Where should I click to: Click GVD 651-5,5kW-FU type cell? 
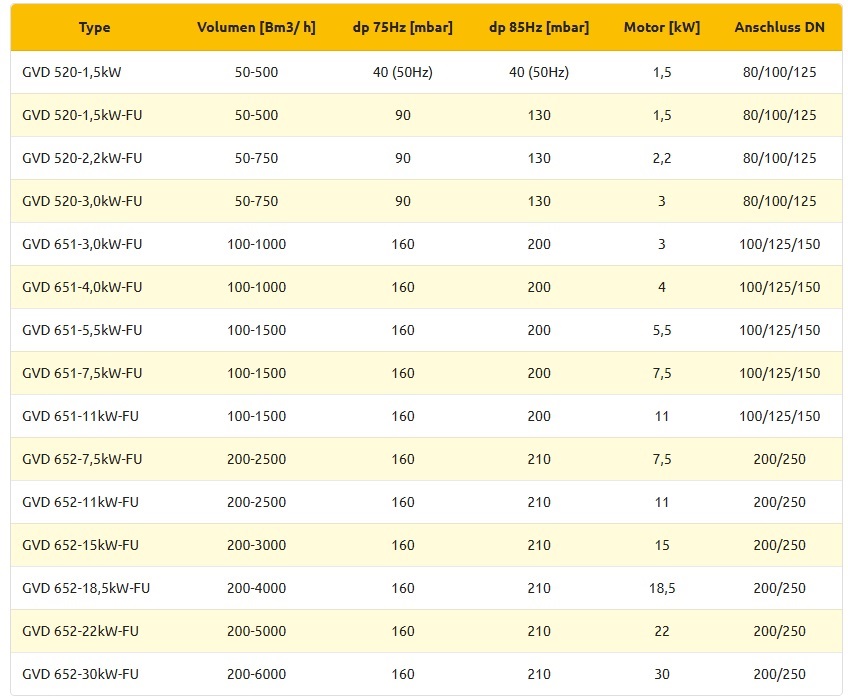pos(82,330)
